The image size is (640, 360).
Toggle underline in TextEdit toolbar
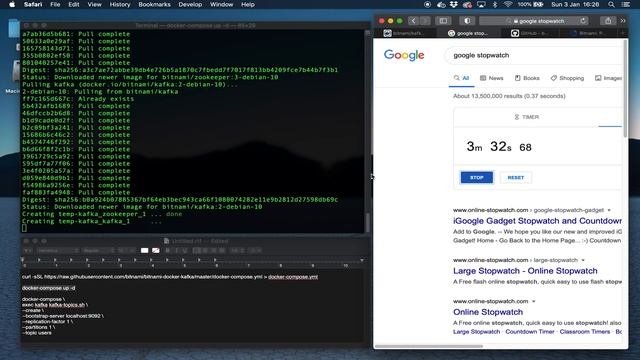pyautogui.click(x=185, y=250)
